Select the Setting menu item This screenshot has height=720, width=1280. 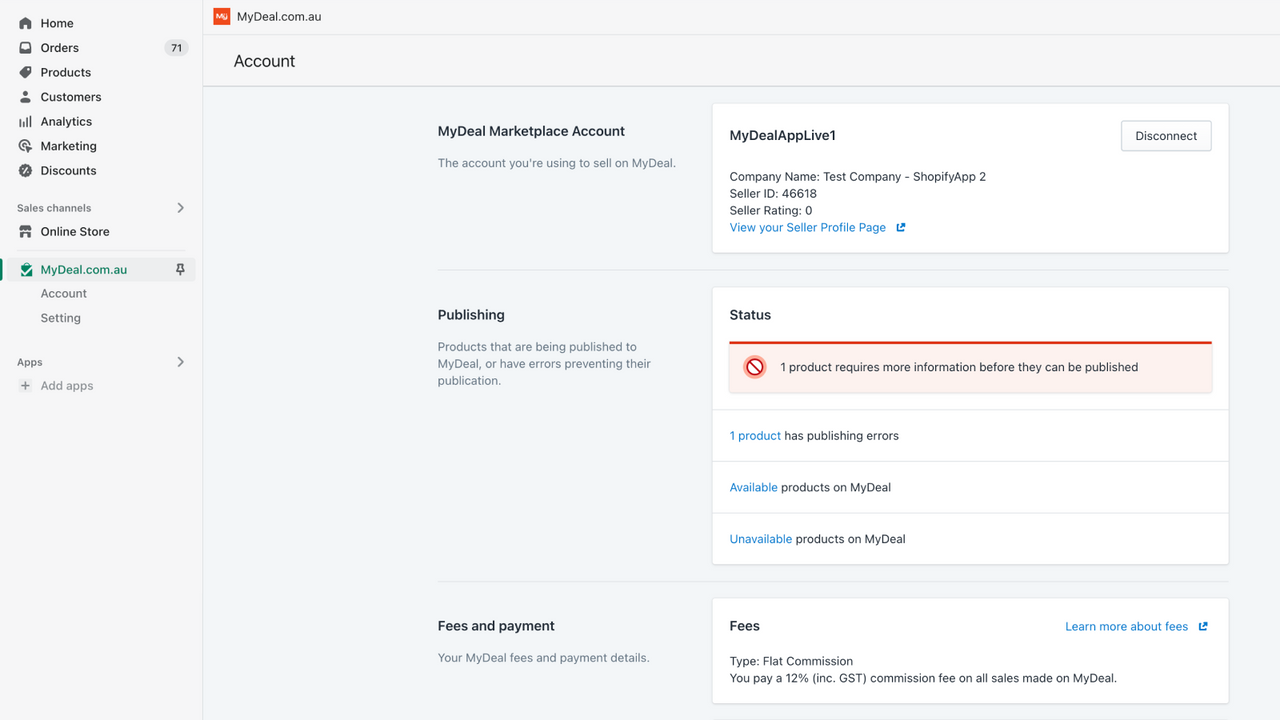click(x=60, y=317)
